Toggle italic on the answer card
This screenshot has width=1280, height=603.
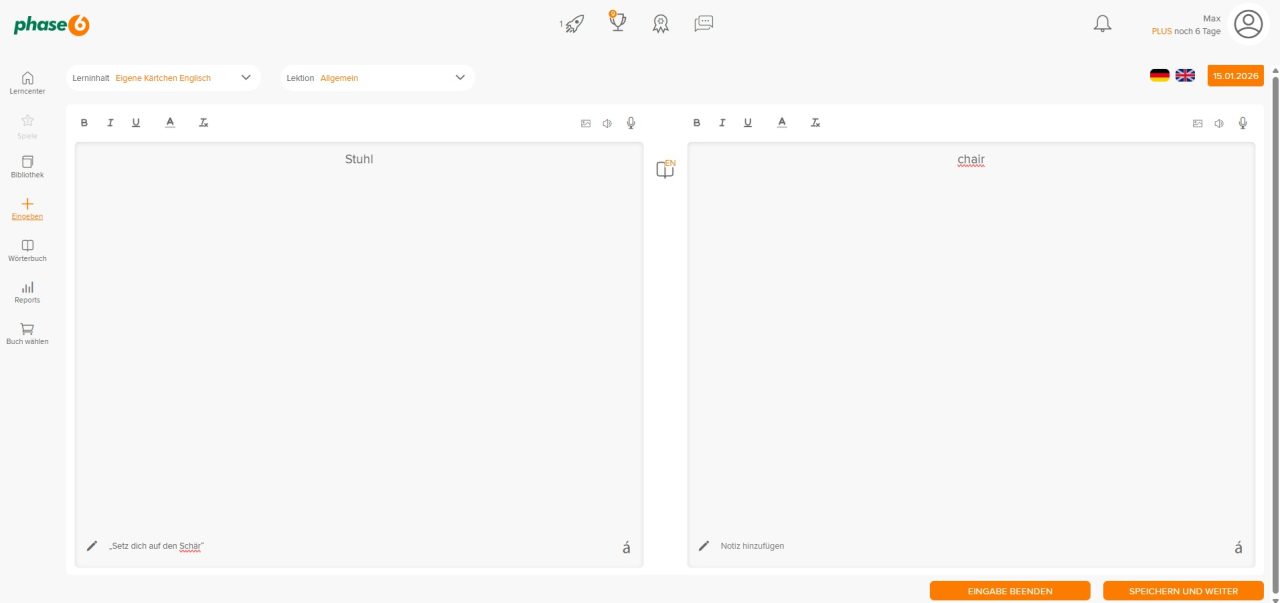(x=722, y=123)
